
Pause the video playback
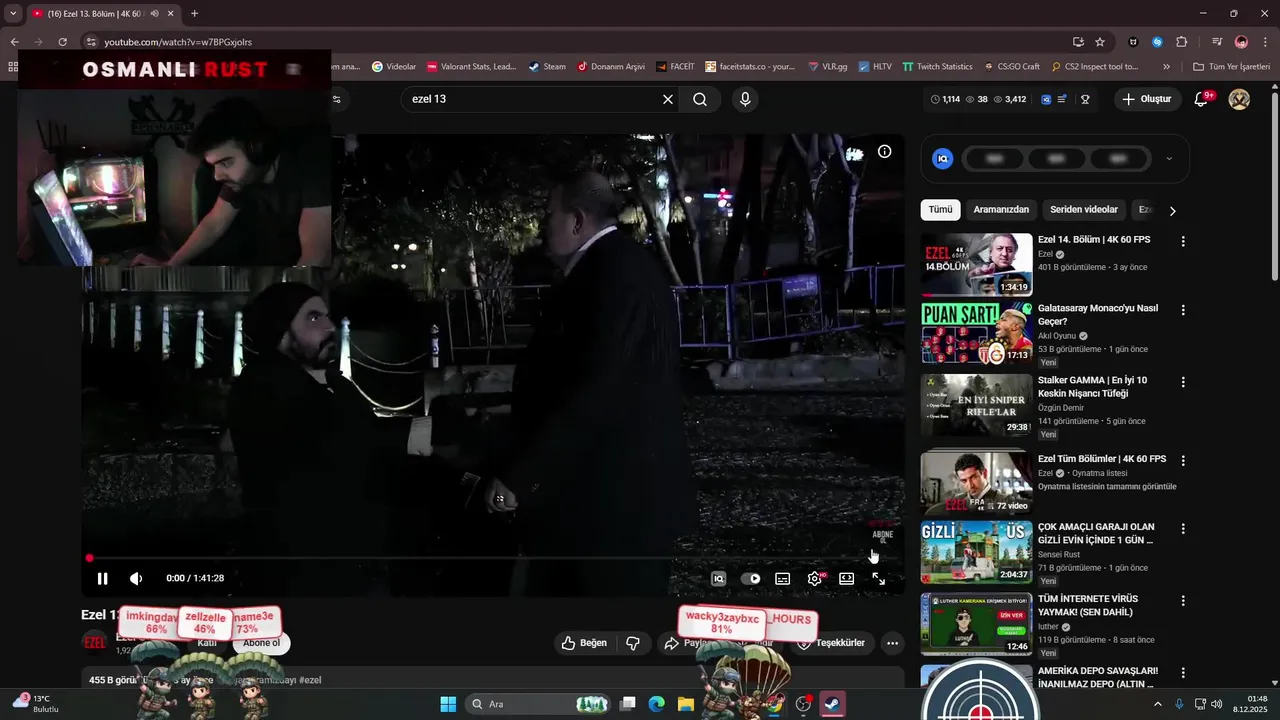(102, 578)
